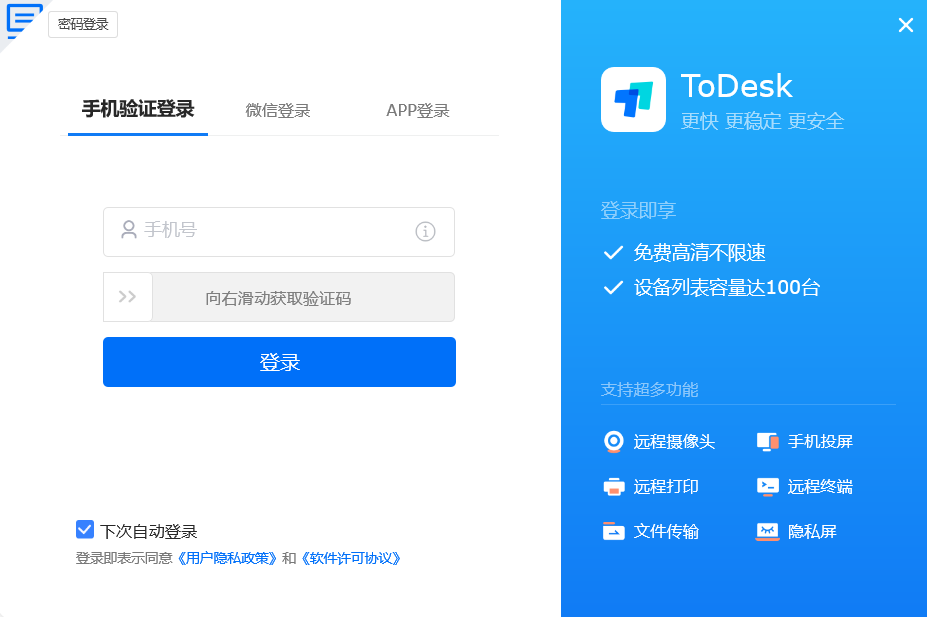Toggle the 下次自动登录 checkbox
Viewport: 927px width, 617px height.
point(85,530)
